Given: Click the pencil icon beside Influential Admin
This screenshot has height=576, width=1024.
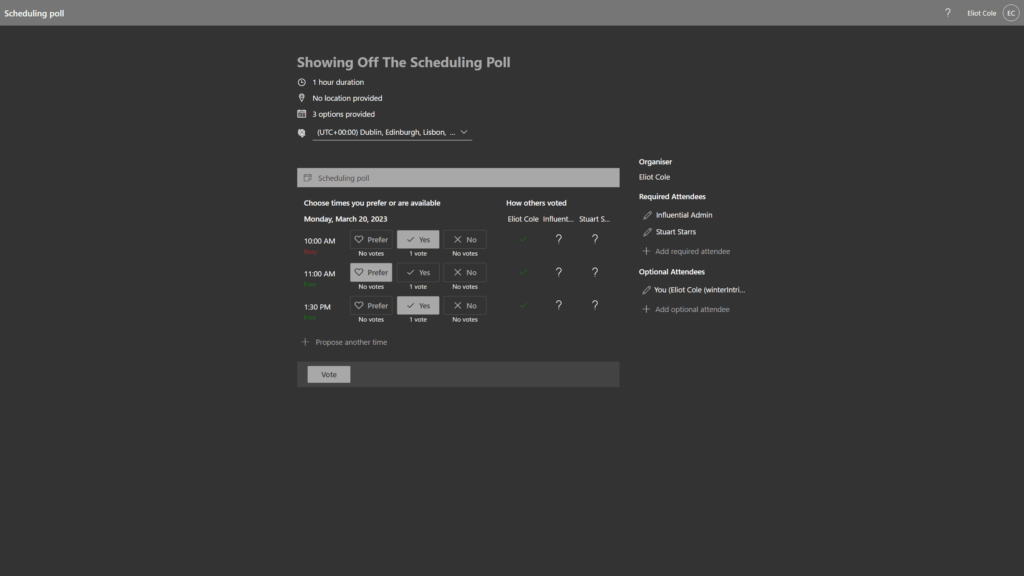Looking at the screenshot, I should click(x=647, y=214).
